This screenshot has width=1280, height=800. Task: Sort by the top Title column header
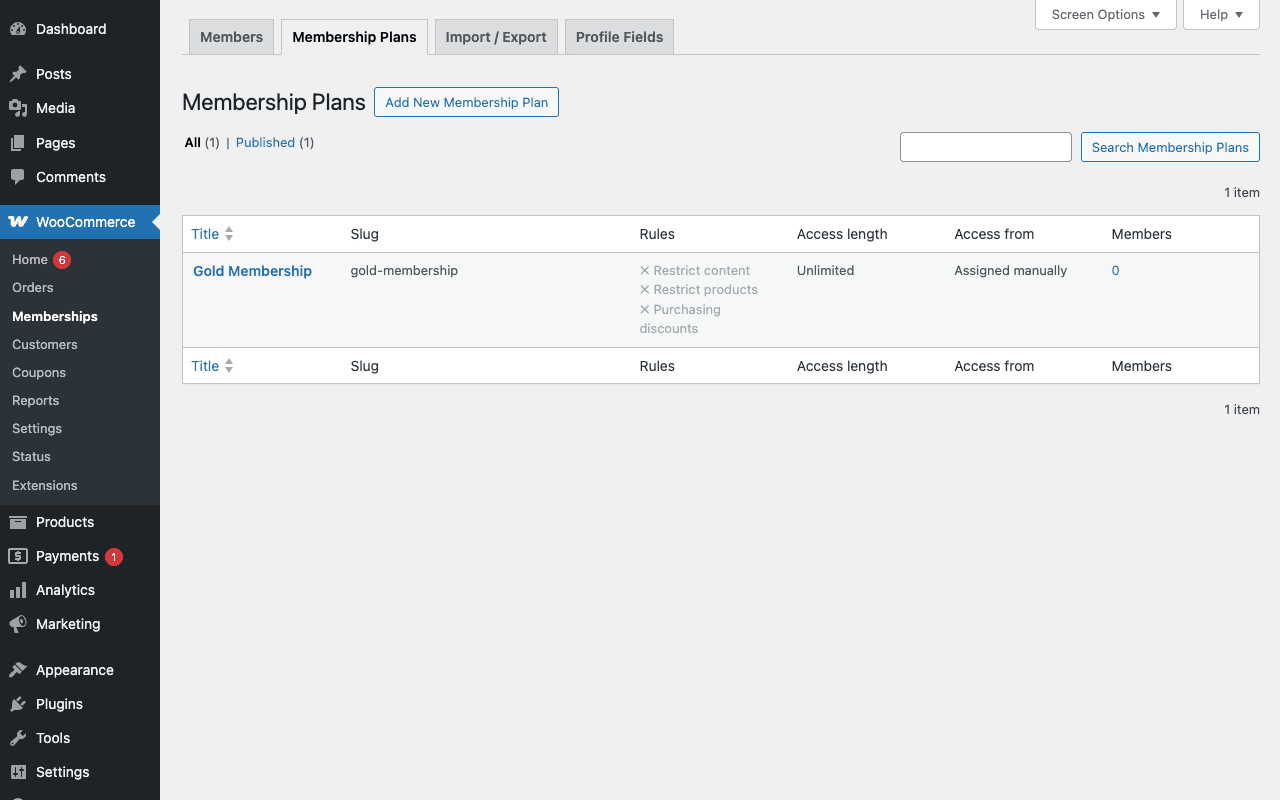pyautogui.click(x=205, y=234)
